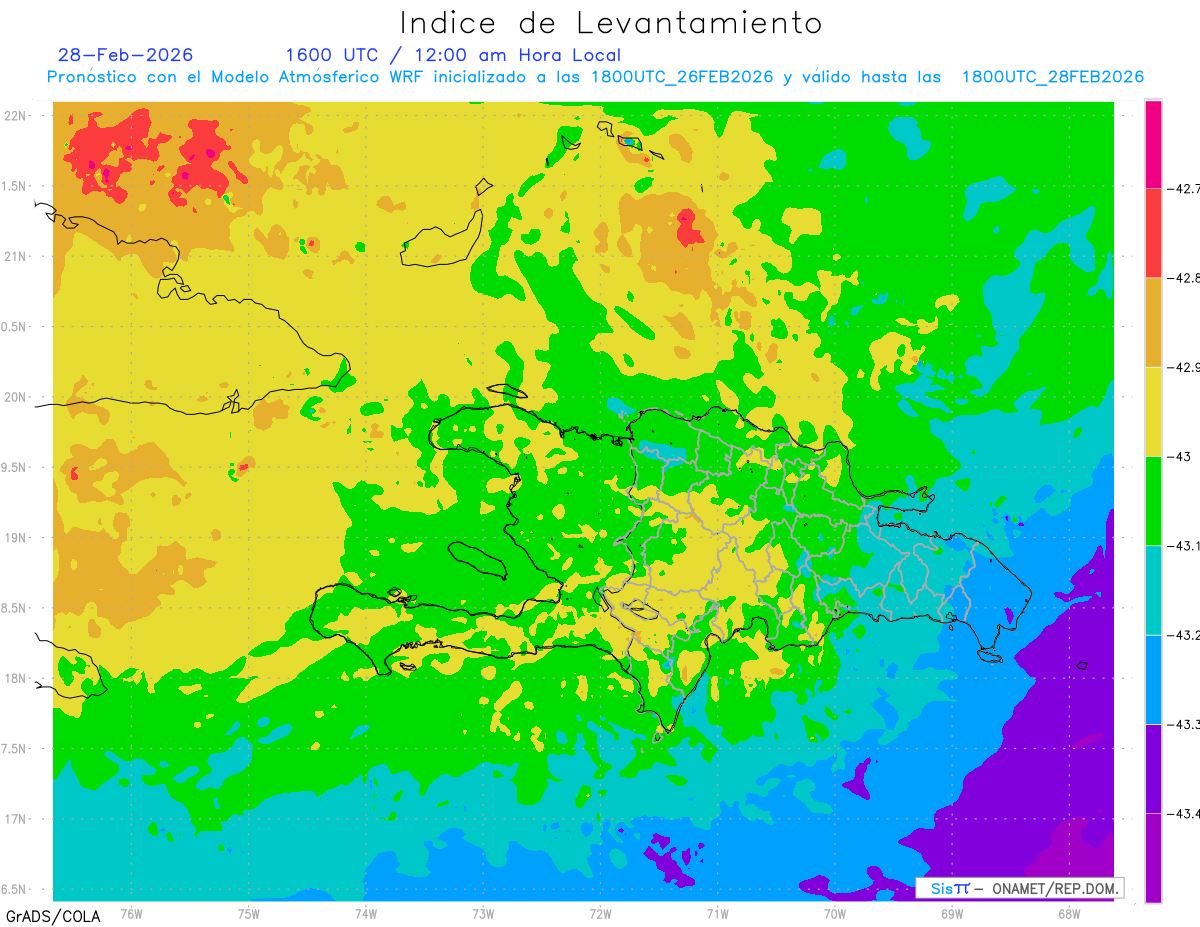
Task: Click the '1800UTC_28FEB2026' valid-until time text
Action: 1053,77
